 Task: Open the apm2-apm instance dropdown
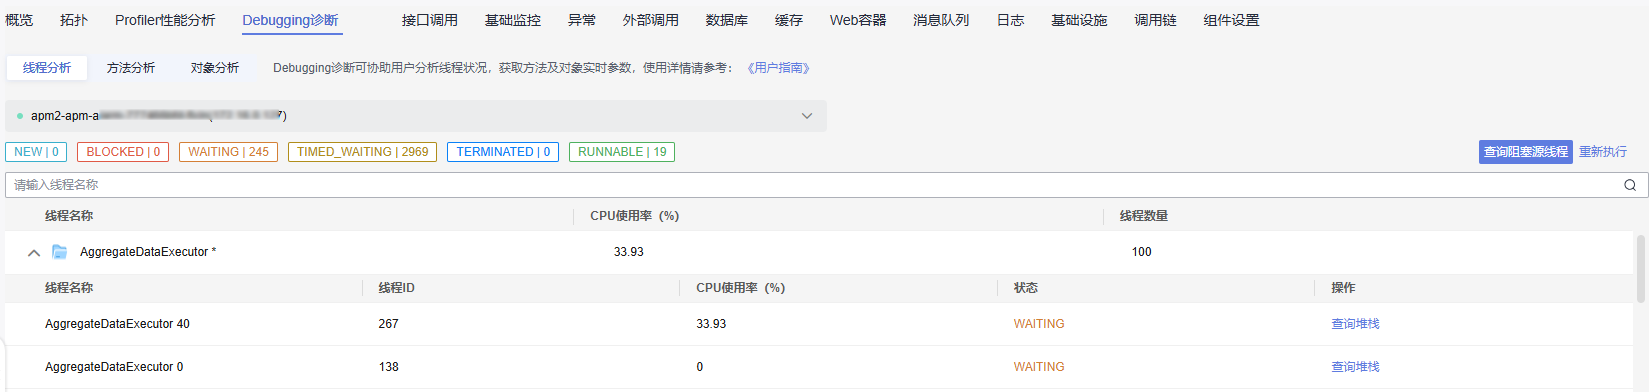tap(807, 116)
